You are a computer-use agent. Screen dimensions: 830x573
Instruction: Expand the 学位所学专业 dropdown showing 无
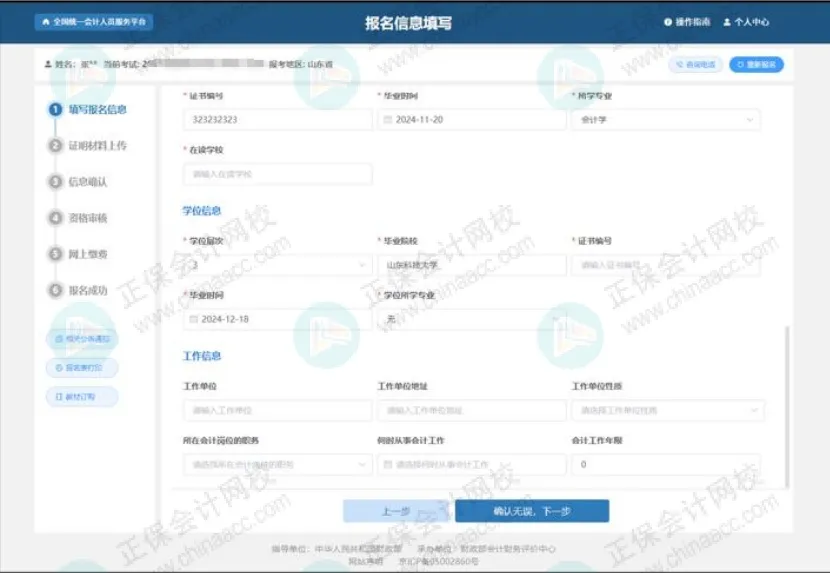click(x=472, y=319)
